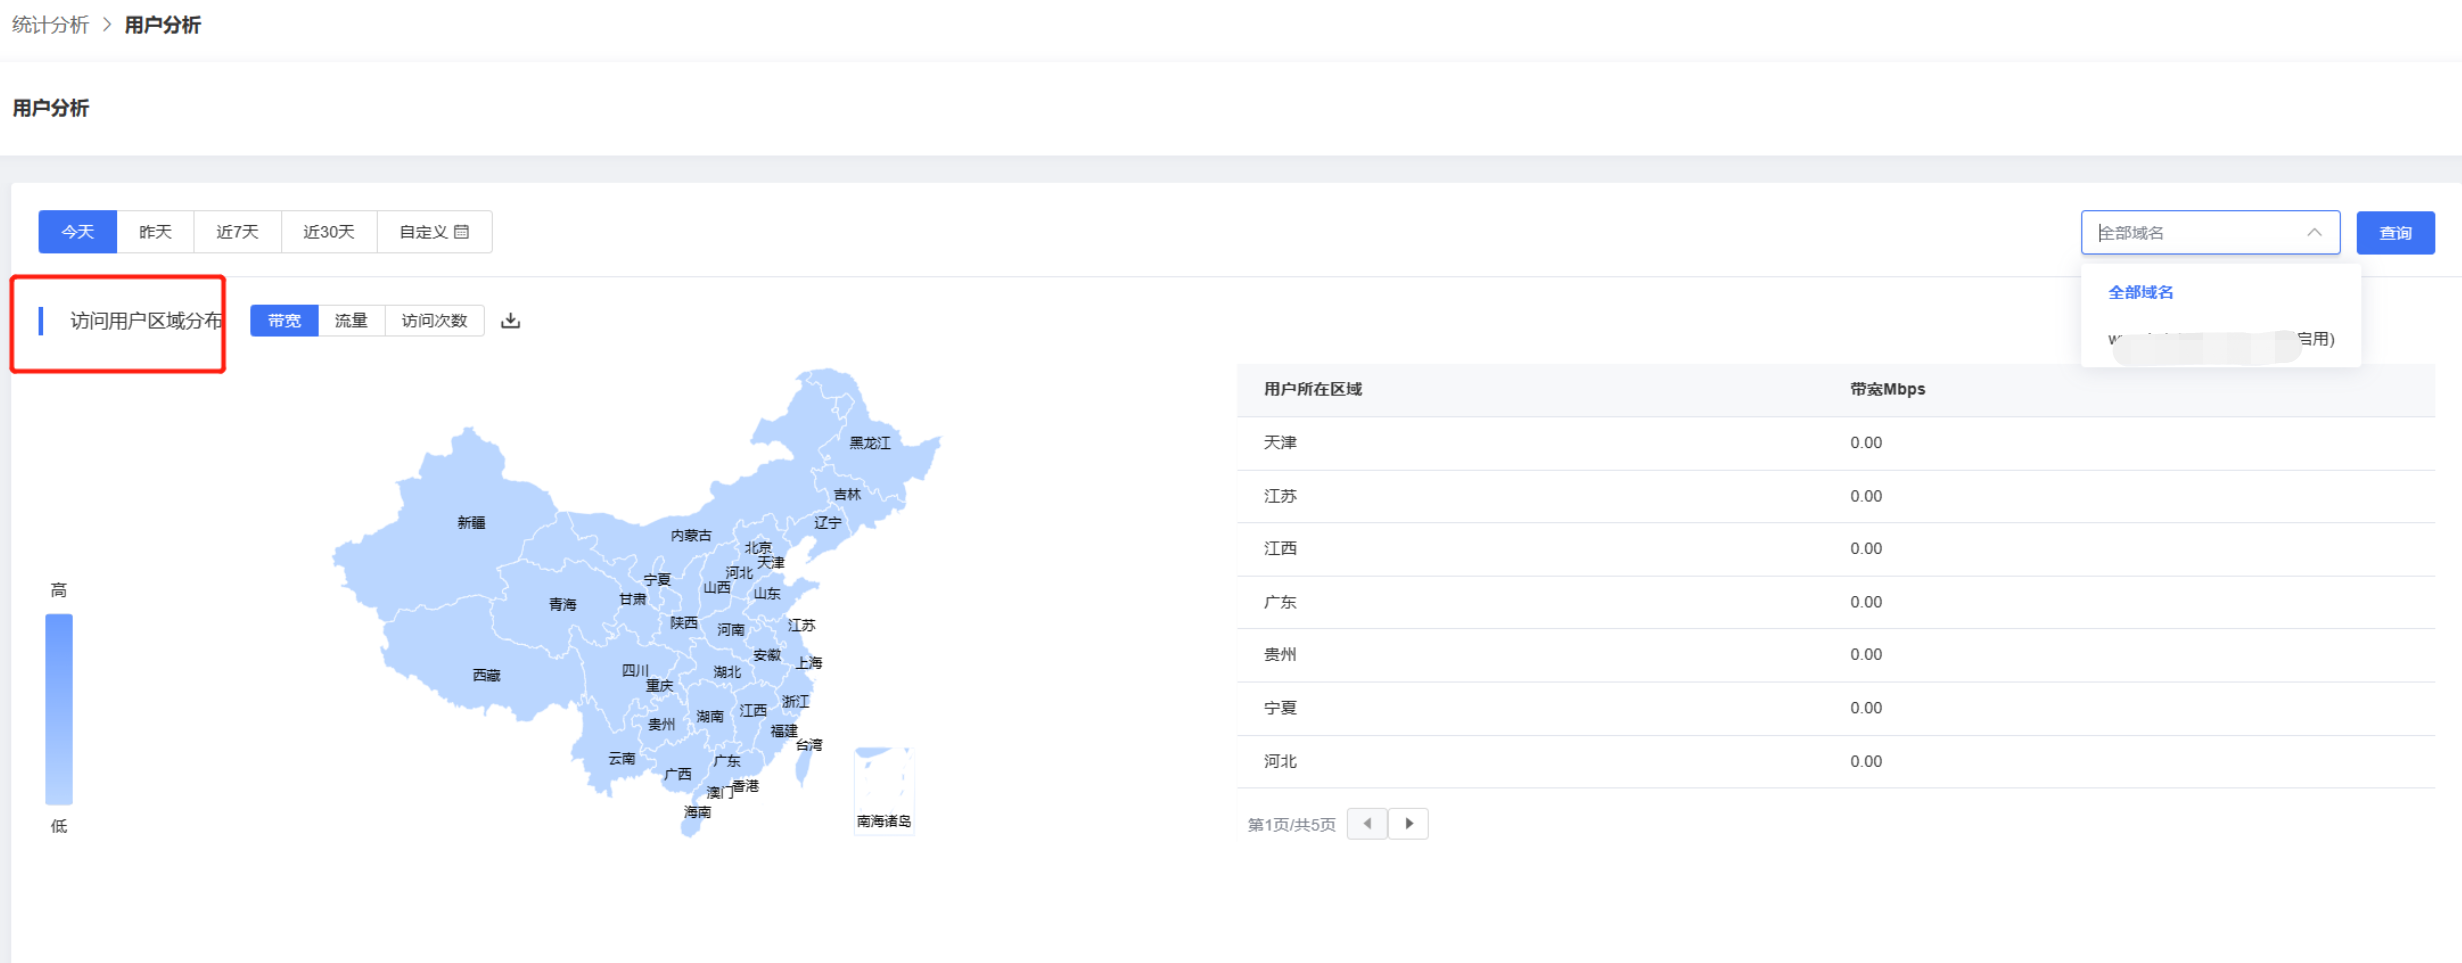Click 新疆 on the map
This screenshot has height=963, width=2462.
click(471, 523)
